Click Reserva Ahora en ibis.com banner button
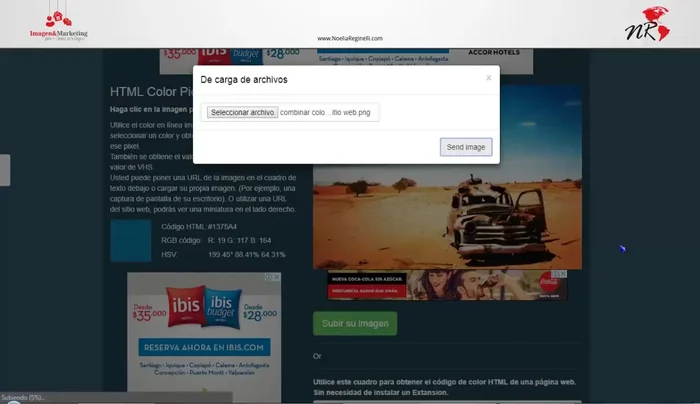Viewport: 700px width, 404px height. click(203, 347)
